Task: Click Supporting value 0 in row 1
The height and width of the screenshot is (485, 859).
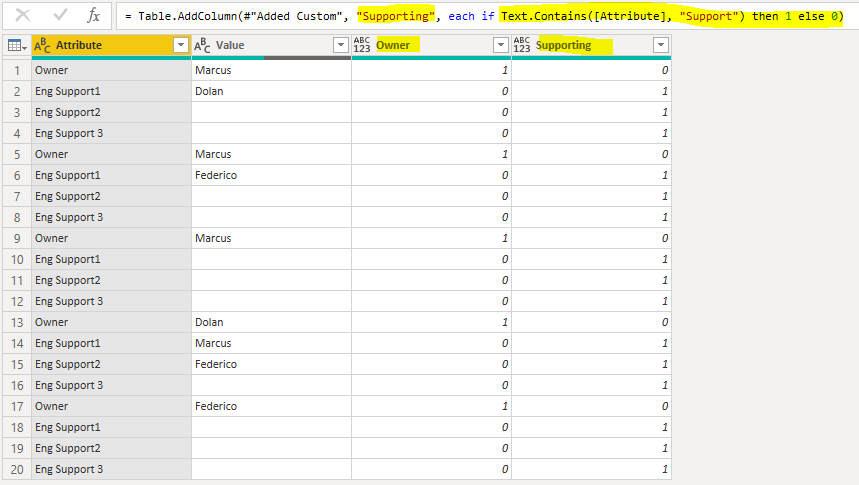Action: coord(591,70)
